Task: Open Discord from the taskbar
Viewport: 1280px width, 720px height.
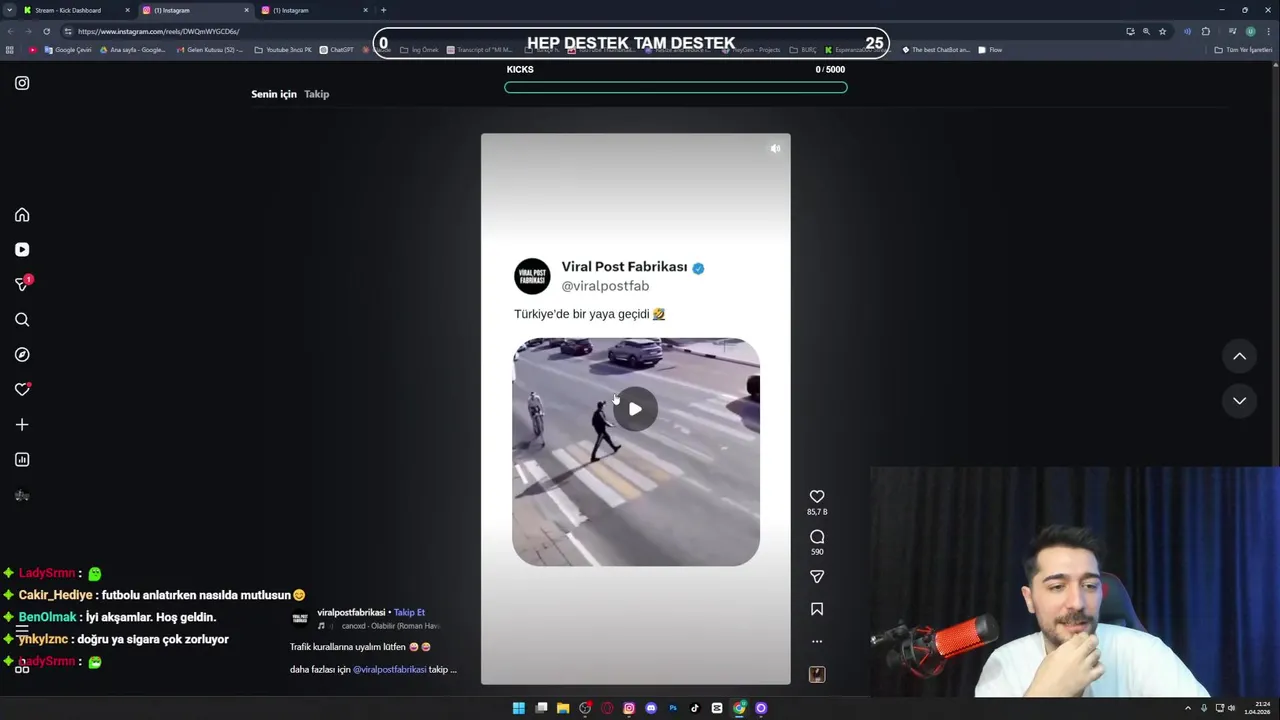Action: coord(651,708)
